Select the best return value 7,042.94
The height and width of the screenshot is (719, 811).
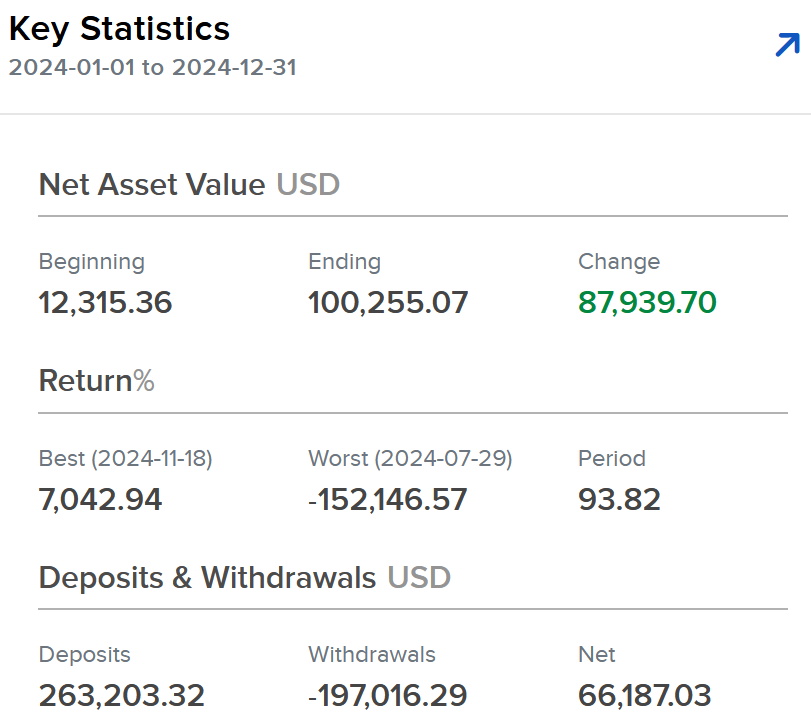point(100,499)
